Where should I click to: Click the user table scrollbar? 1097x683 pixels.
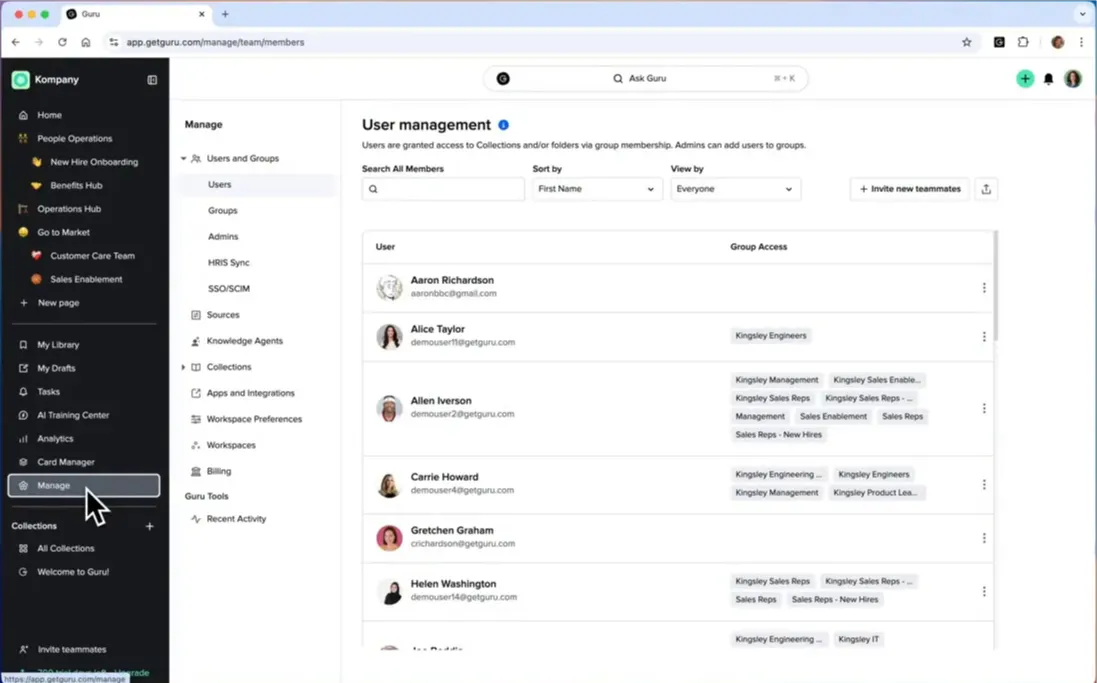click(996, 287)
